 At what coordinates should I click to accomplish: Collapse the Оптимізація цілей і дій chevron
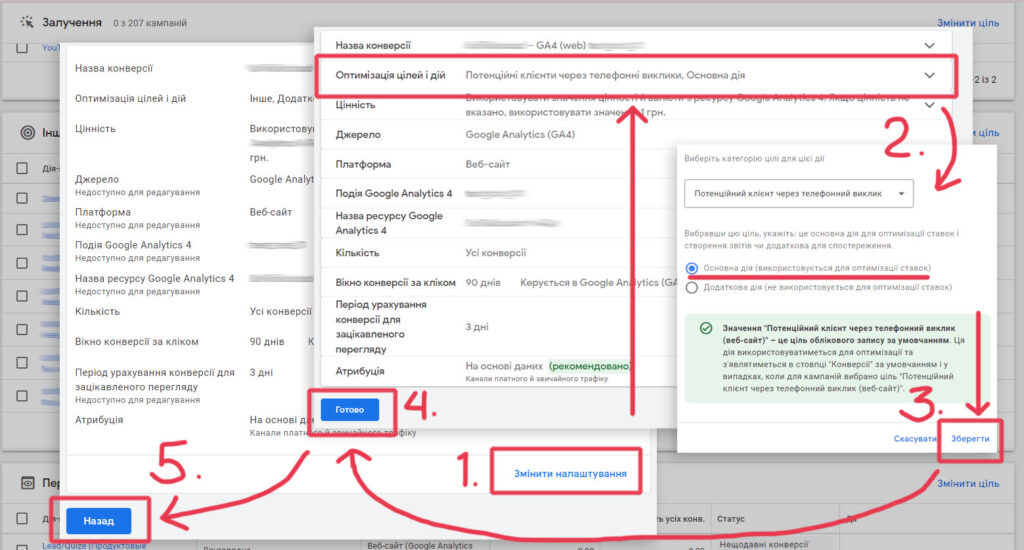pos(930,75)
